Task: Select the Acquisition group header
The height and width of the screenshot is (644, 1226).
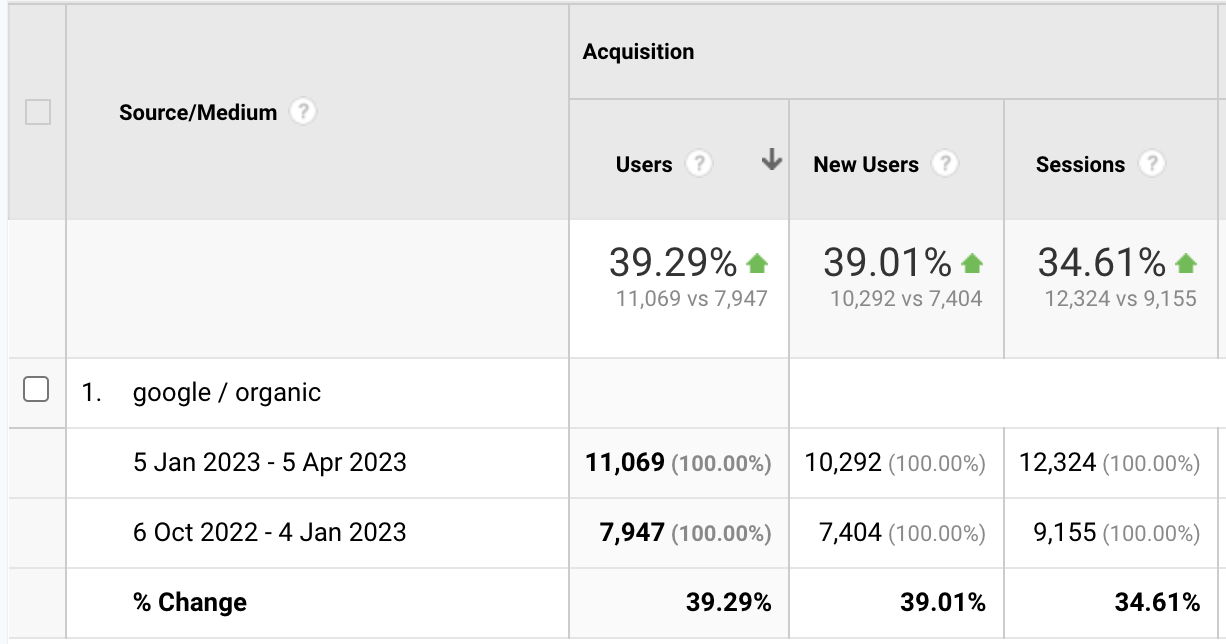Action: tap(638, 52)
